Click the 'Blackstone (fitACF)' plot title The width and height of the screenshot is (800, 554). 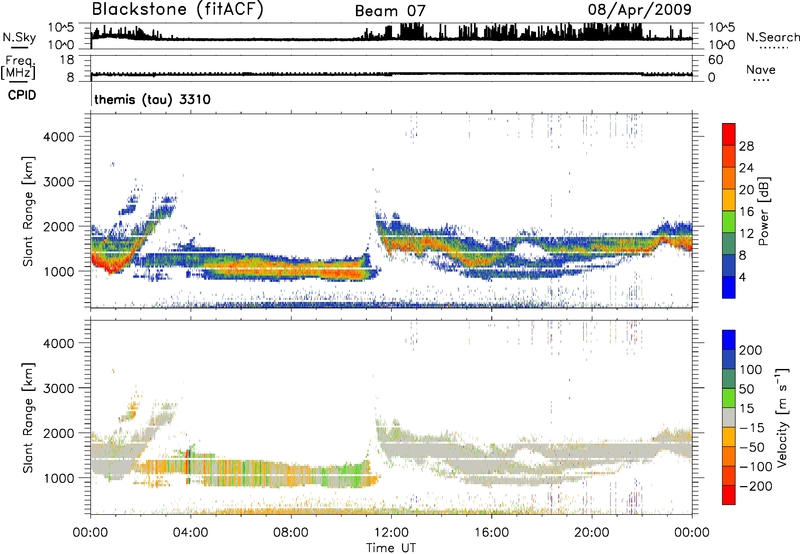[x=177, y=10]
